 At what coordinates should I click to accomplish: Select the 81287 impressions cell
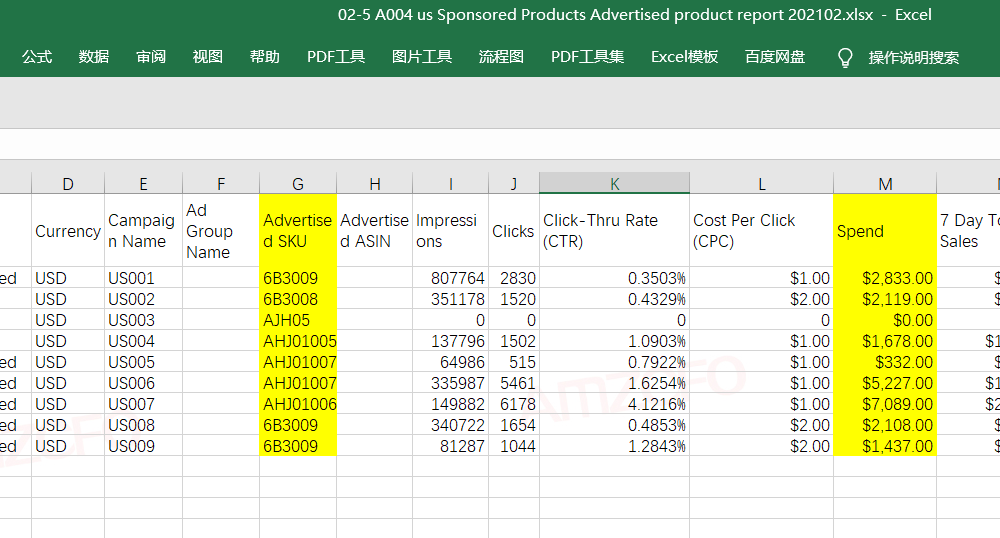tap(450, 446)
